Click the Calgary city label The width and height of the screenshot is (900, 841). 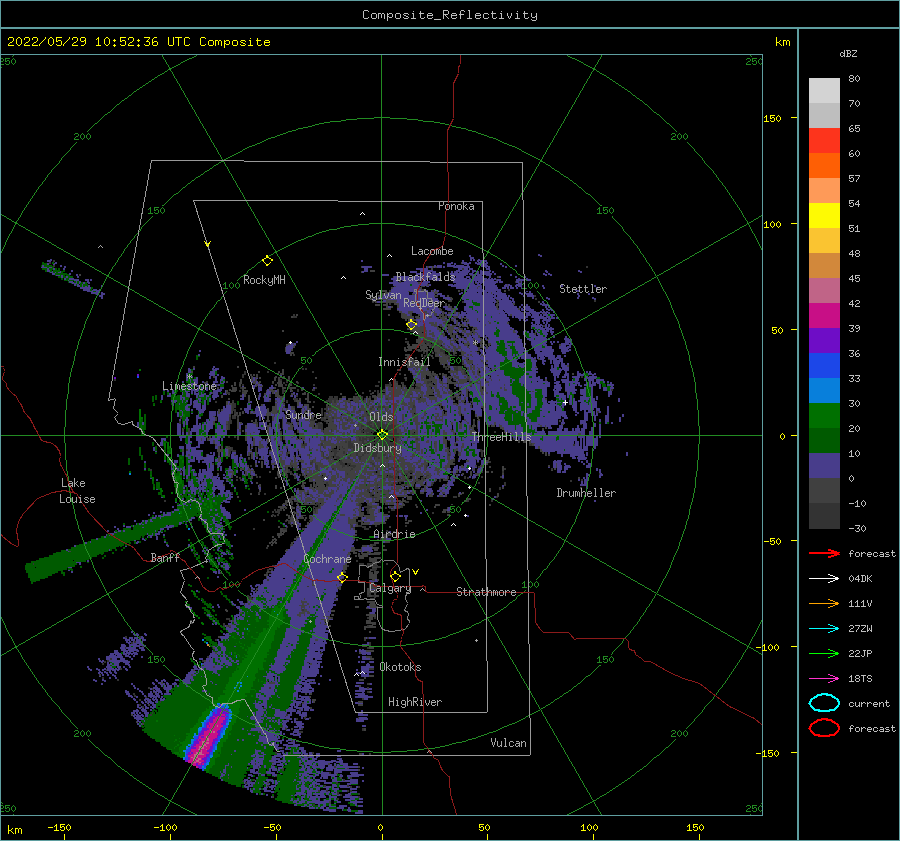[x=390, y=588]
